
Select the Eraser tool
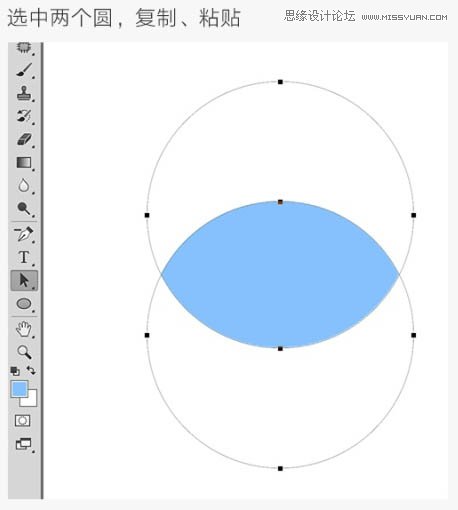click(x=24, y=139)
